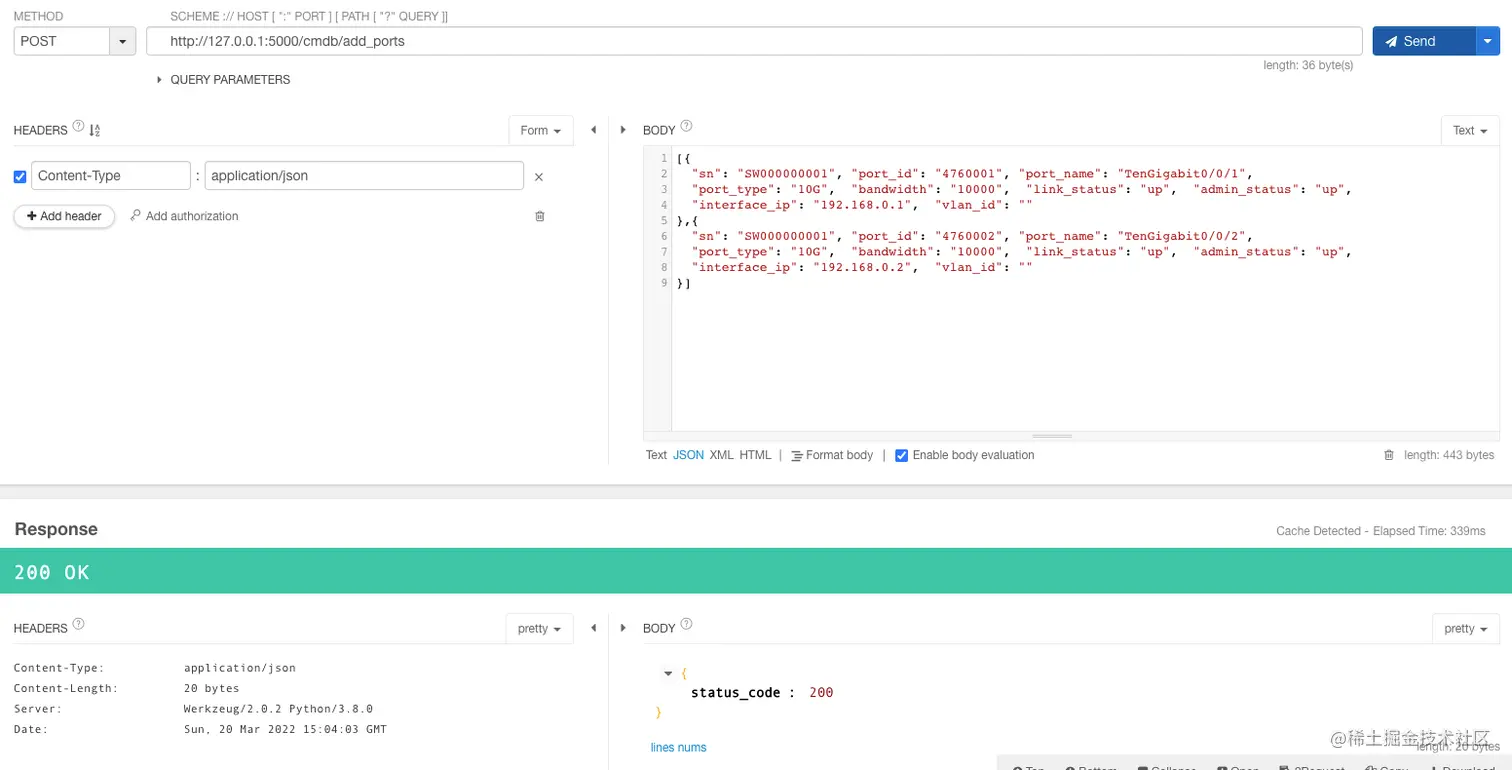This screenshot has width=1512, height=770.
Task: Click the help icon next to response HEADERS
Action: 78,624
